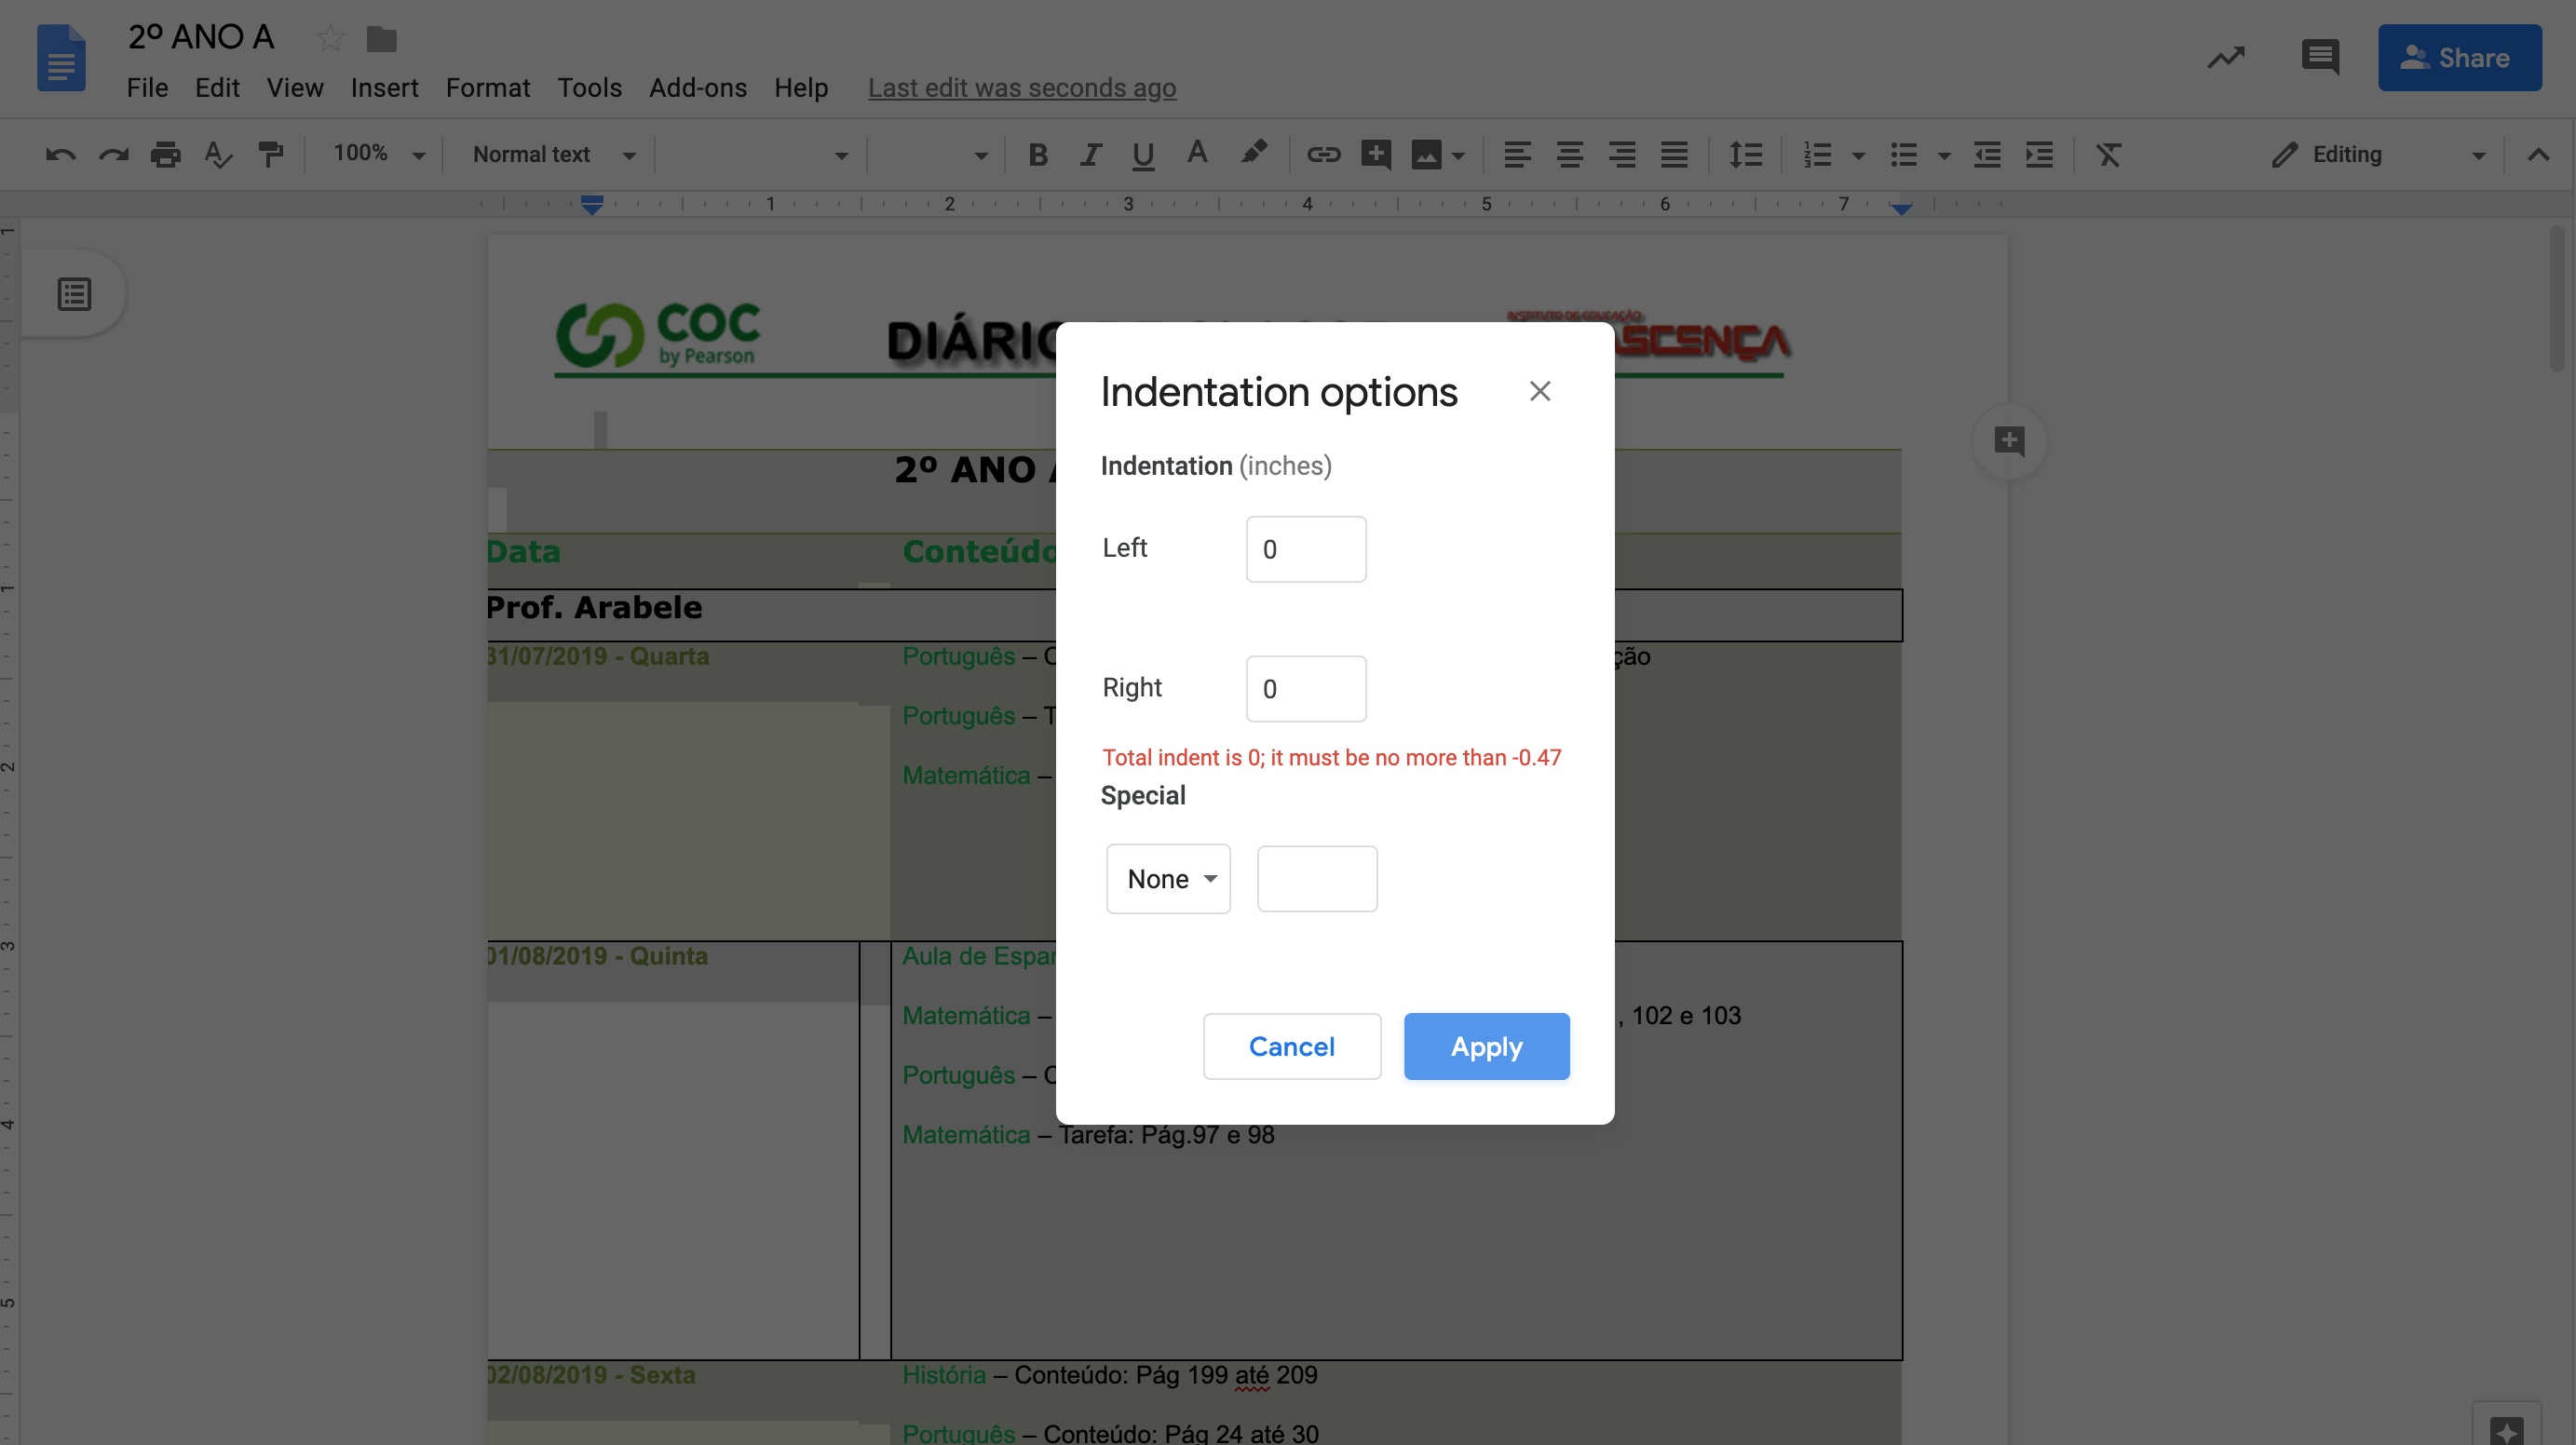Click the text color A icon
Viewport: 2576px width, 1445px height.
click(1196, 154)
